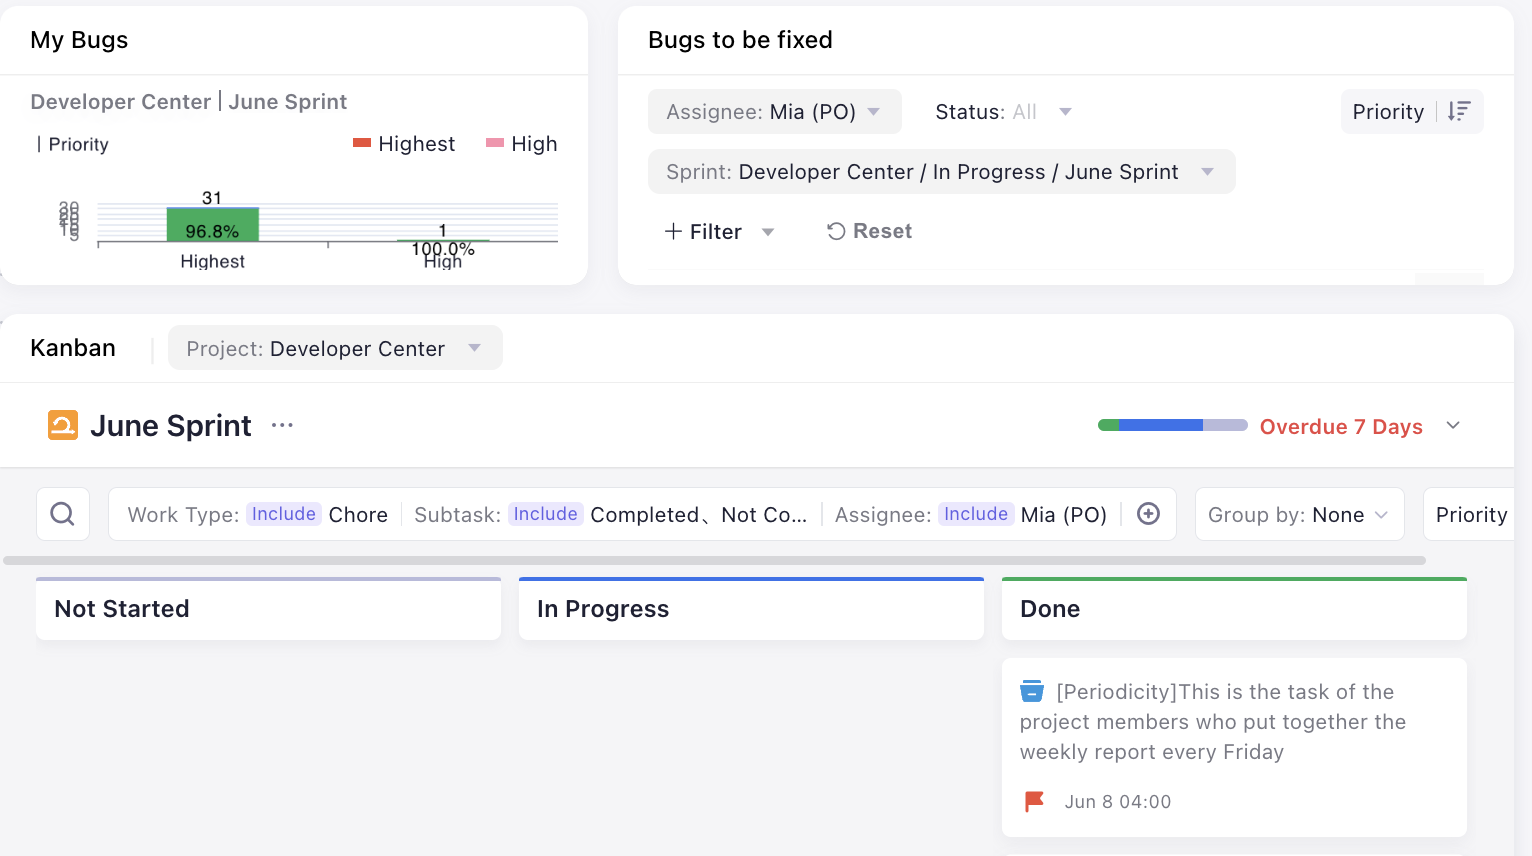Screen dimensions: 1532x856
Task: Click the red priority flag on task card
Action: pos(1034,801)
